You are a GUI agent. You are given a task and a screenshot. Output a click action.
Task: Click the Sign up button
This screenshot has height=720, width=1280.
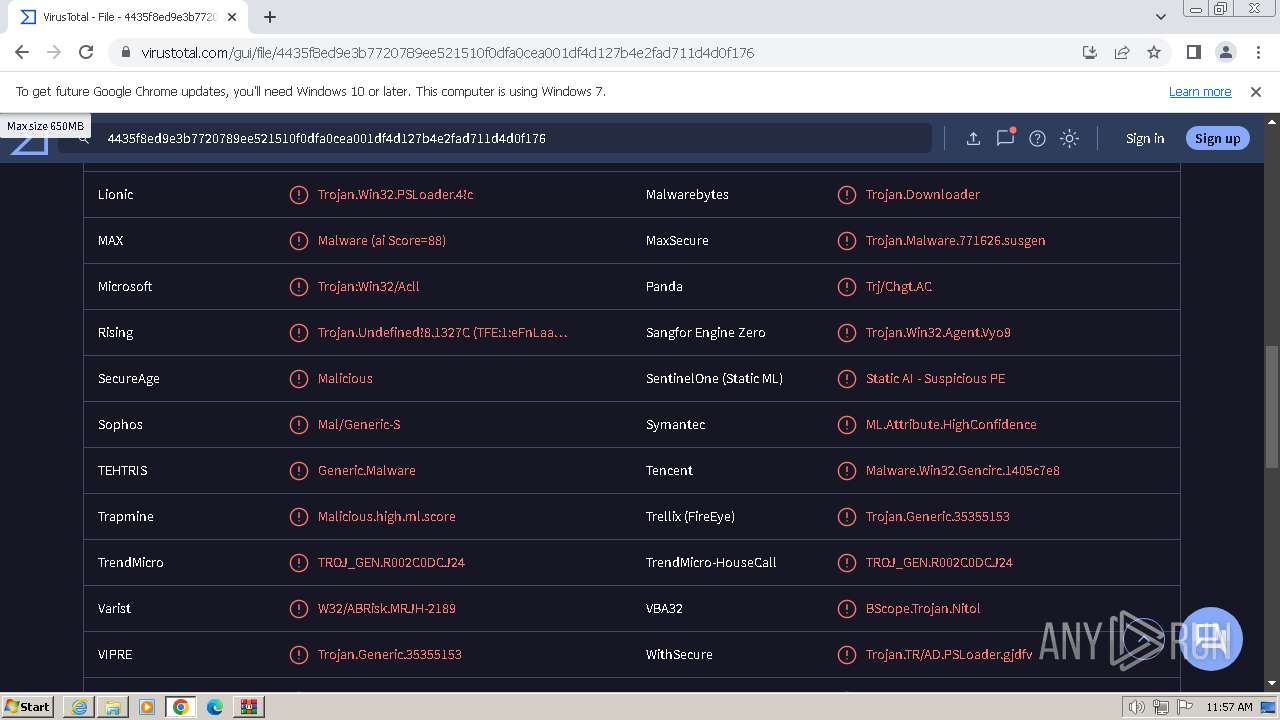click(1217, 138)
